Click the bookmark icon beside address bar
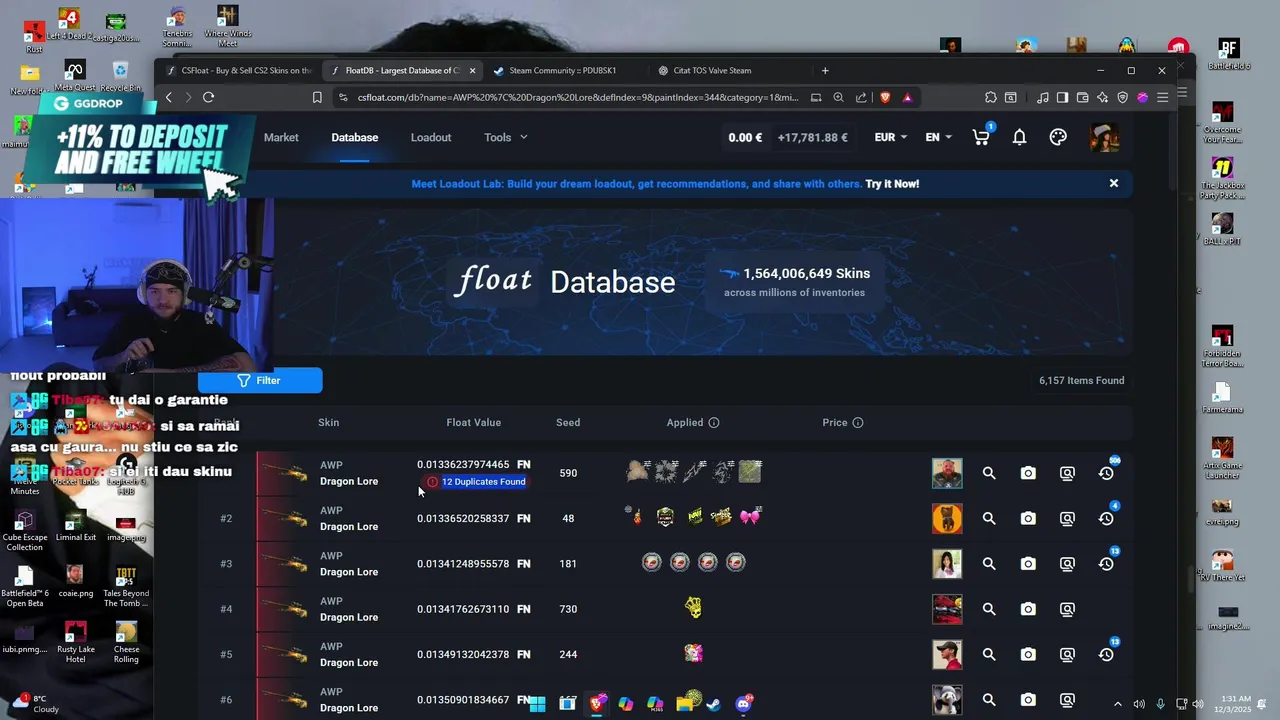Screen dimensions: 1280x720 pos(317,97)
